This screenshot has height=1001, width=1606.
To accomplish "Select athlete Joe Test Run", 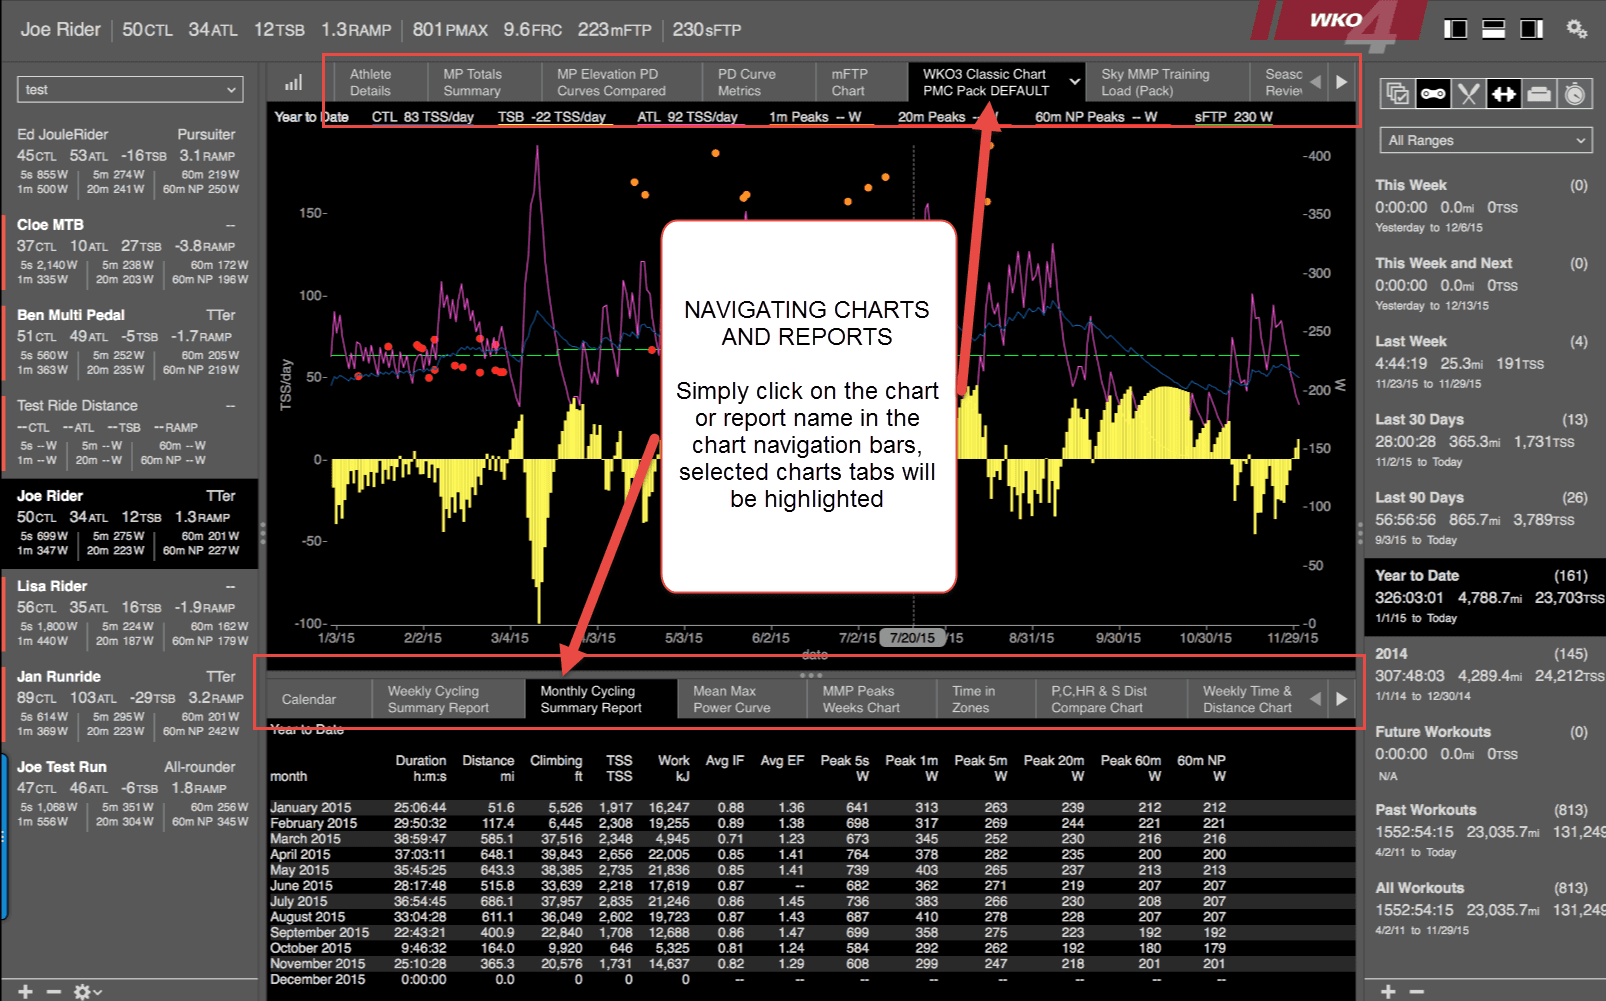I will pos(129,794).
